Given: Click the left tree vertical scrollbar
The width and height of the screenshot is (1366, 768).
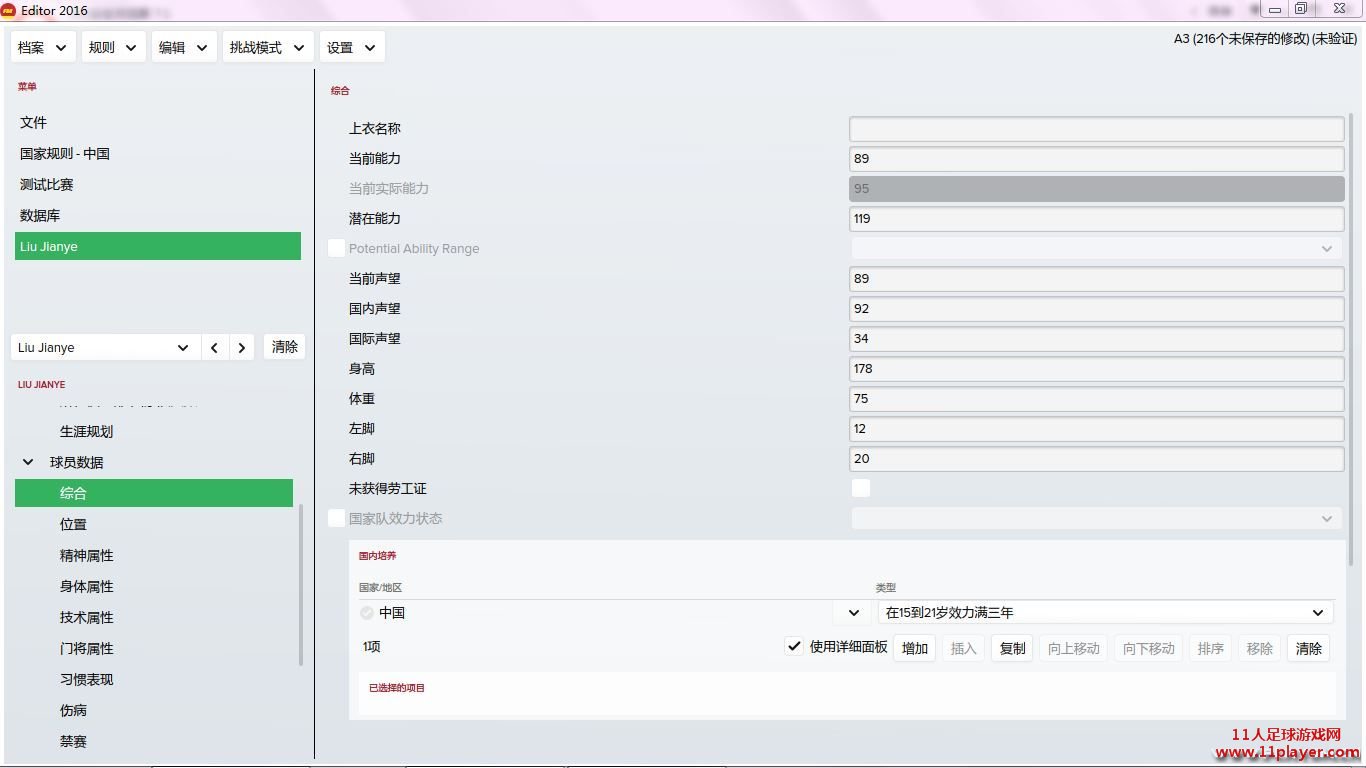Looking at the screenshot, I should pyautogui.click(x=301, y=585).
